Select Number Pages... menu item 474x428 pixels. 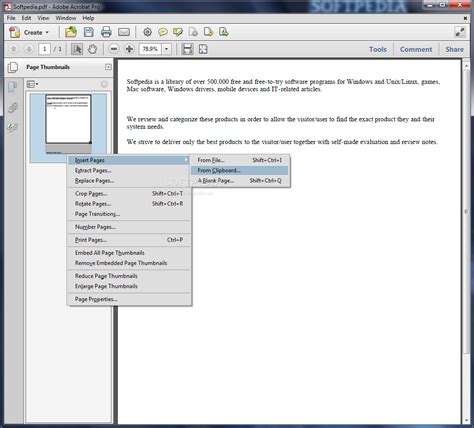point(129,227)
